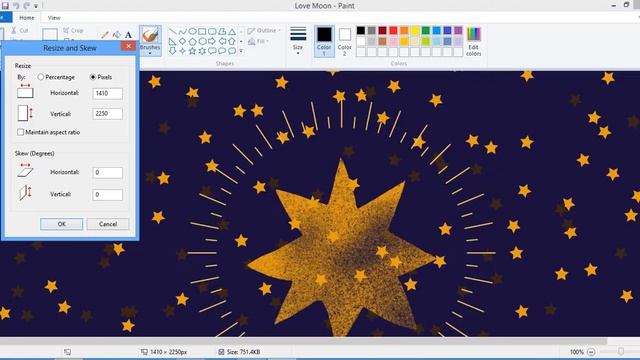Viewport: 640px width, 360px height.
Task: Select the Pencil tool
Action: [105, 35]
